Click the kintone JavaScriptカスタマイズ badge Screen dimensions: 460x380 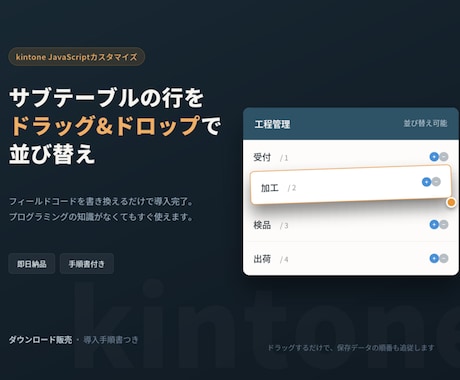[x=77, y=57]
